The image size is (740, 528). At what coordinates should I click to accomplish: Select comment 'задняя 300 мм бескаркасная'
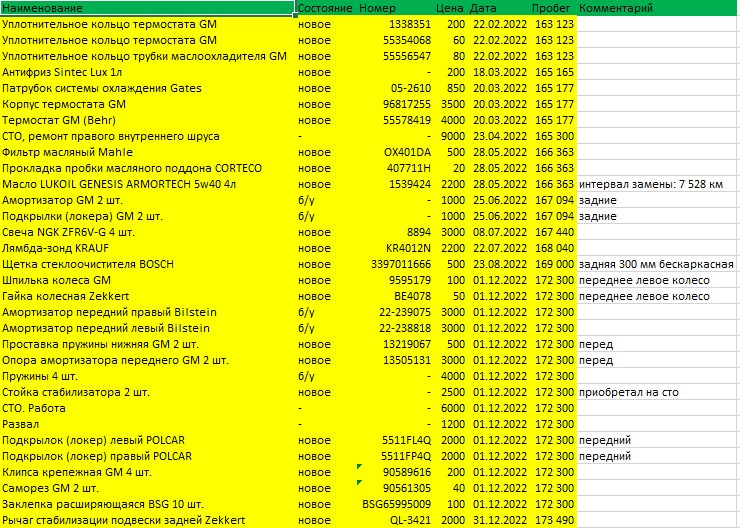pyautogui.click(x=658, y=264)
